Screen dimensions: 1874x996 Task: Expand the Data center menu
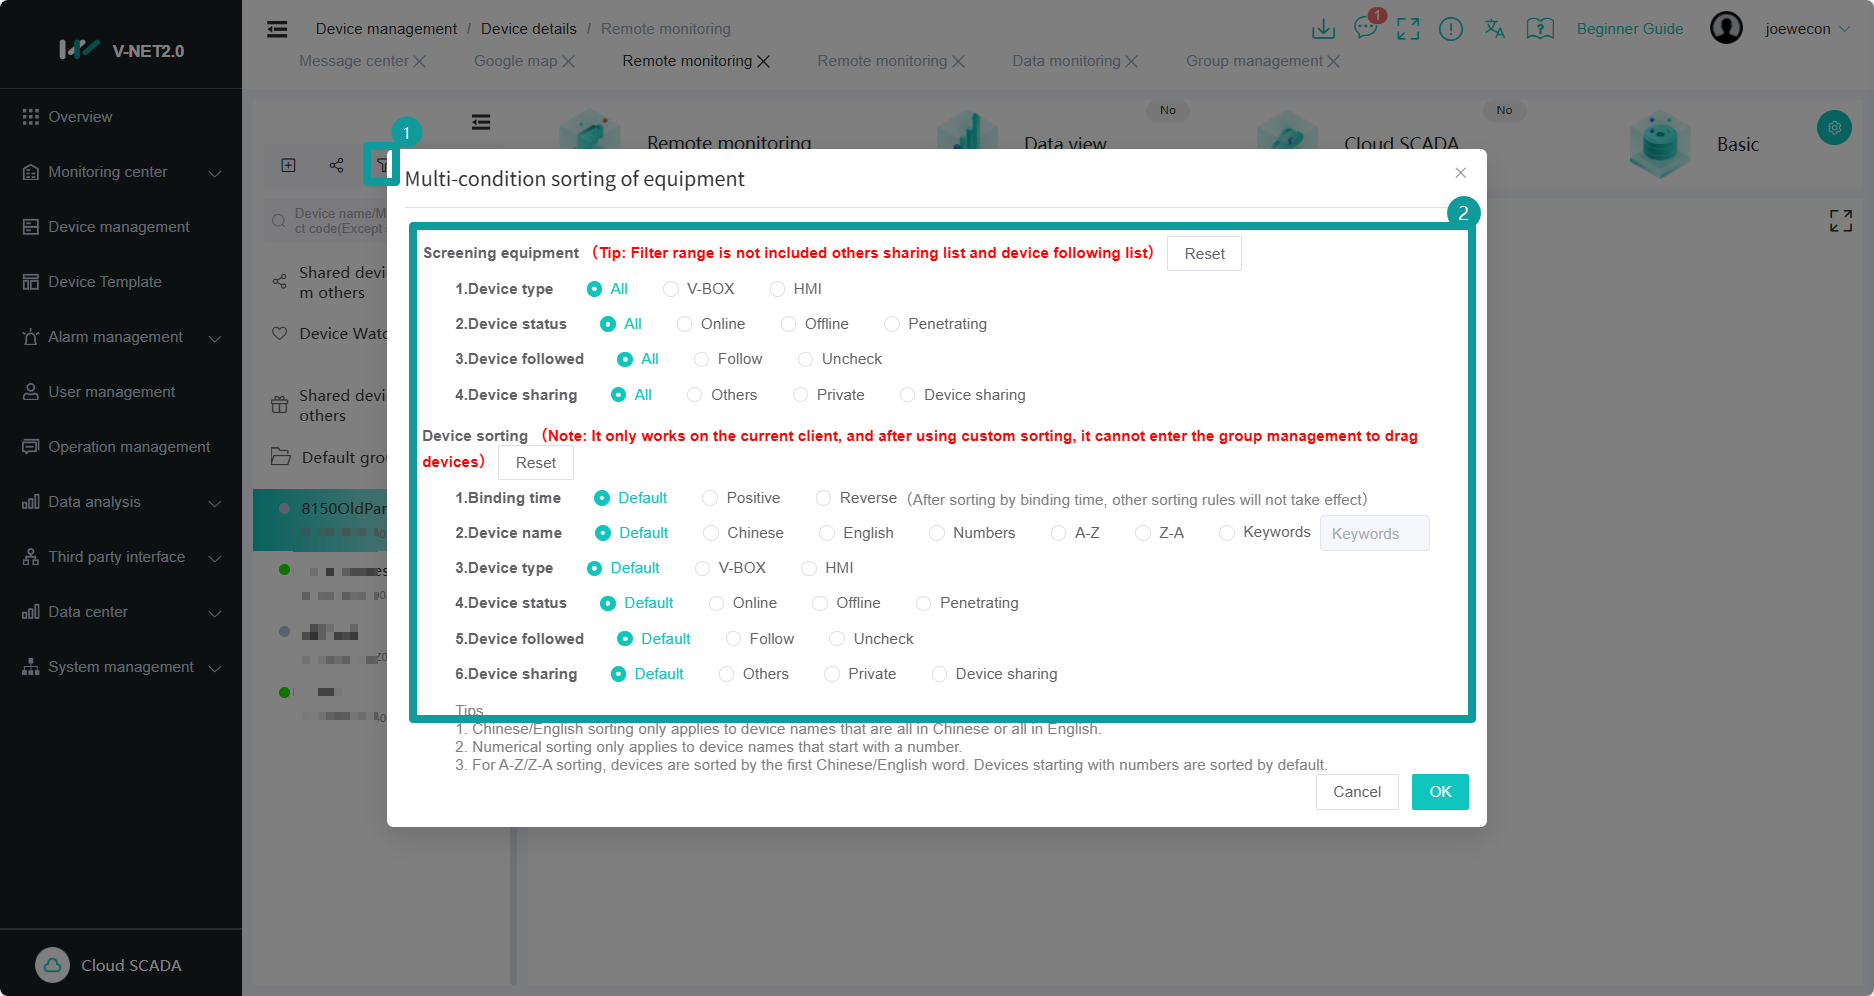[x=121, y=612]
